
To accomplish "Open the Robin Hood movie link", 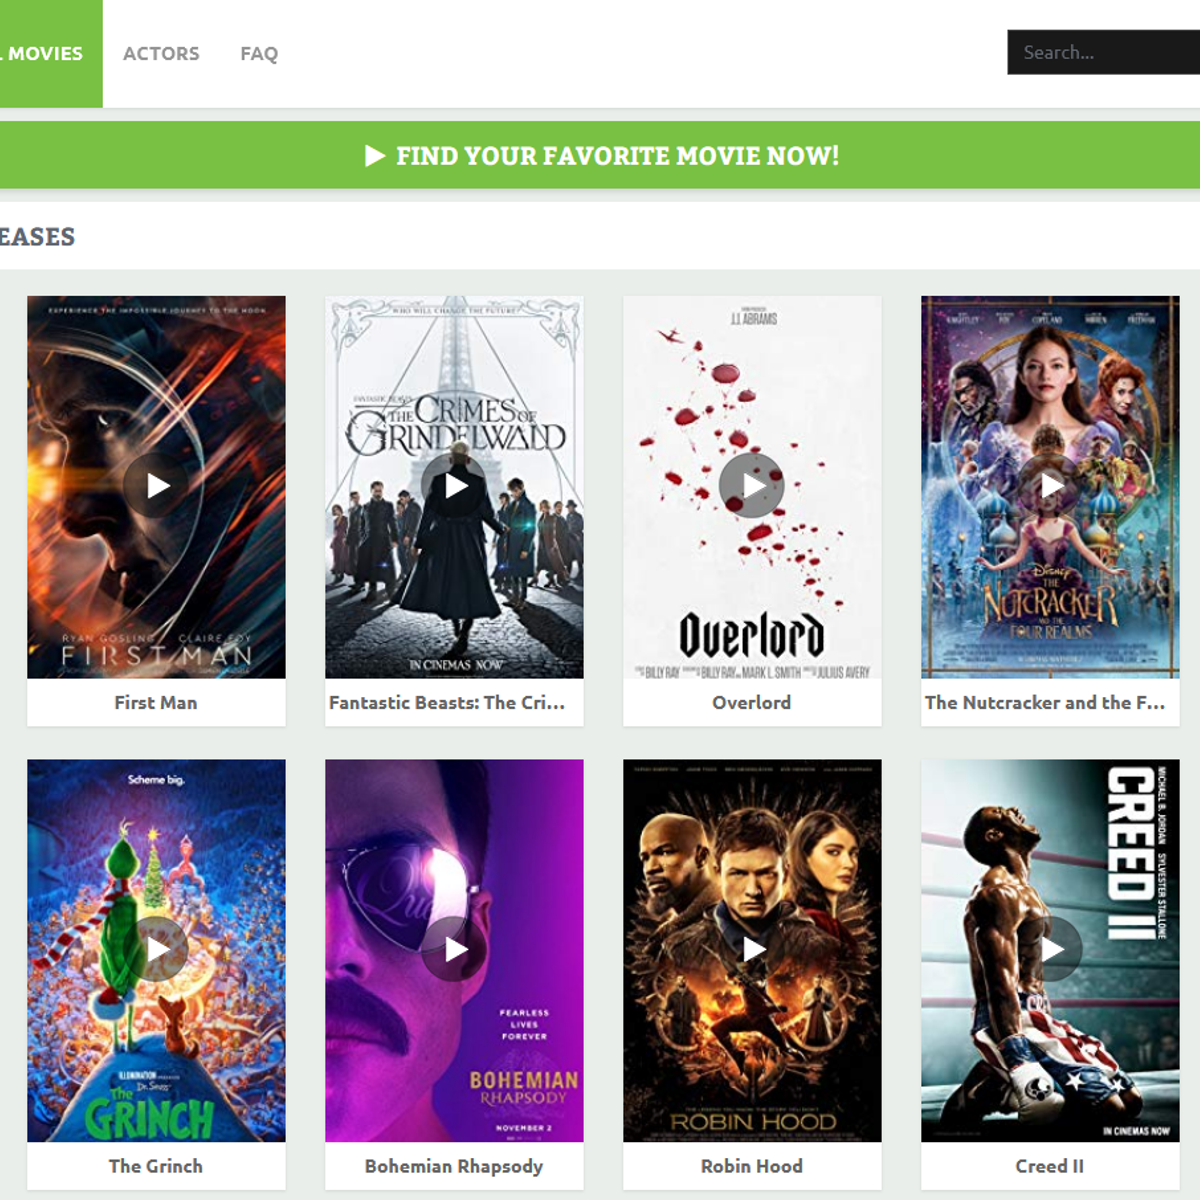I will click(753, 1166).
